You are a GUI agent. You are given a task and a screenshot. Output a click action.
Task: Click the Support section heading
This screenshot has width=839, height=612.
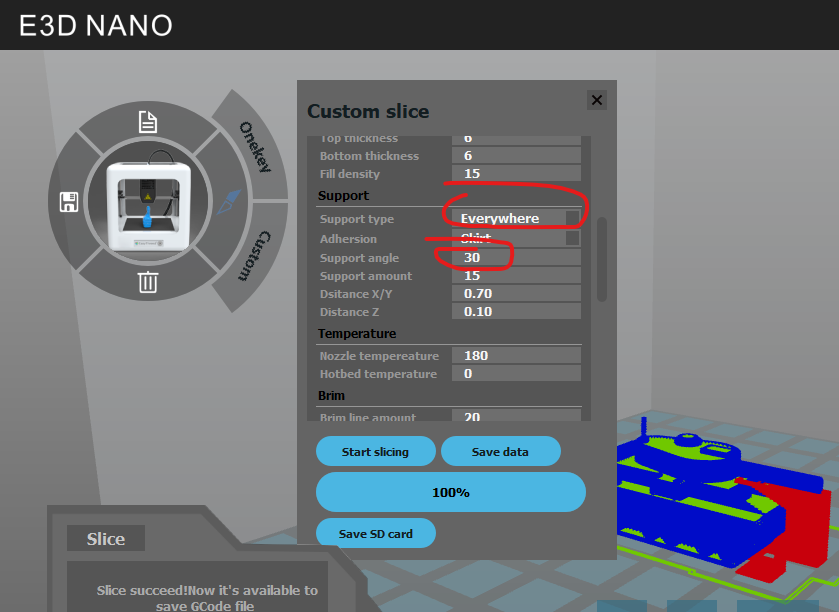pos(344,196)
